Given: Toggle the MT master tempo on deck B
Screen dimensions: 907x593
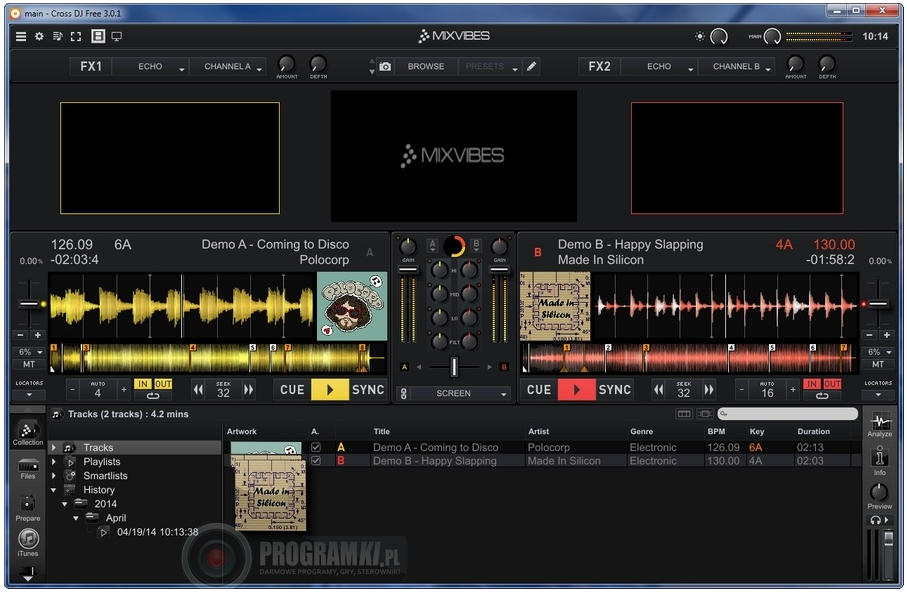Looking at the screenshot, I should coord(877,364).
